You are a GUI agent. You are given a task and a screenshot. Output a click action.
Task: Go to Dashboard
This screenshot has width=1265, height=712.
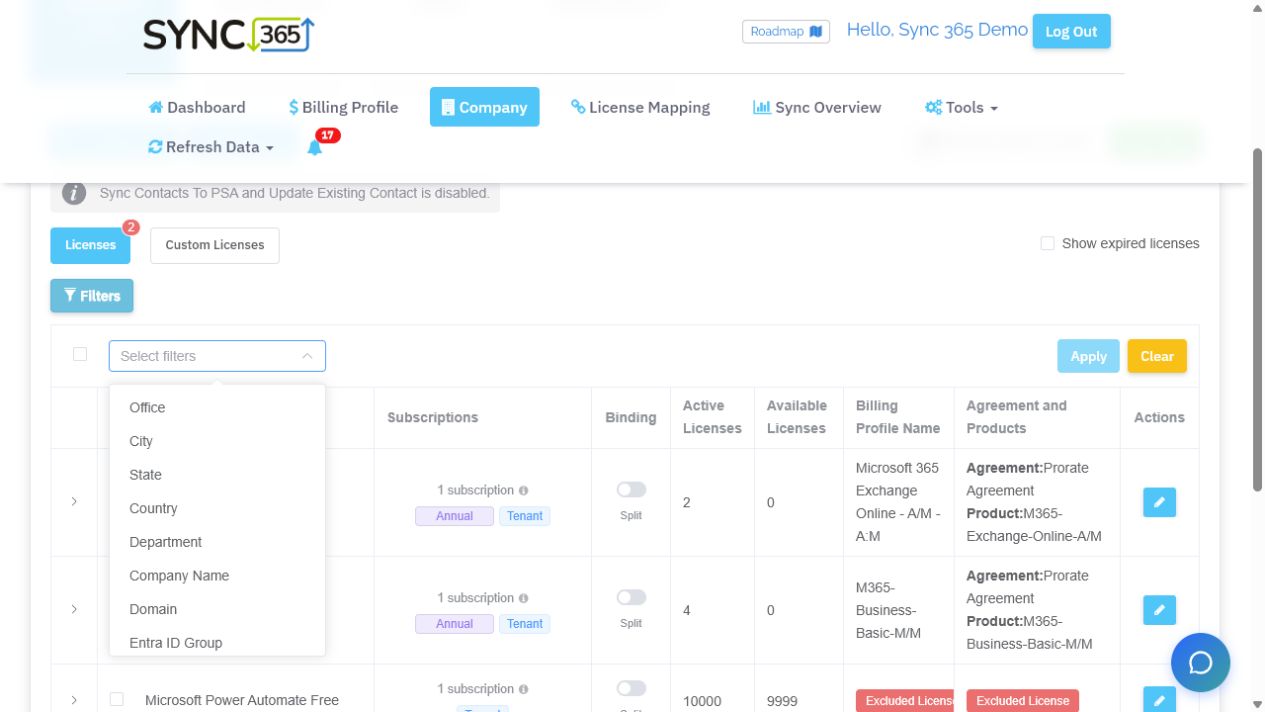tap(197, 107)
